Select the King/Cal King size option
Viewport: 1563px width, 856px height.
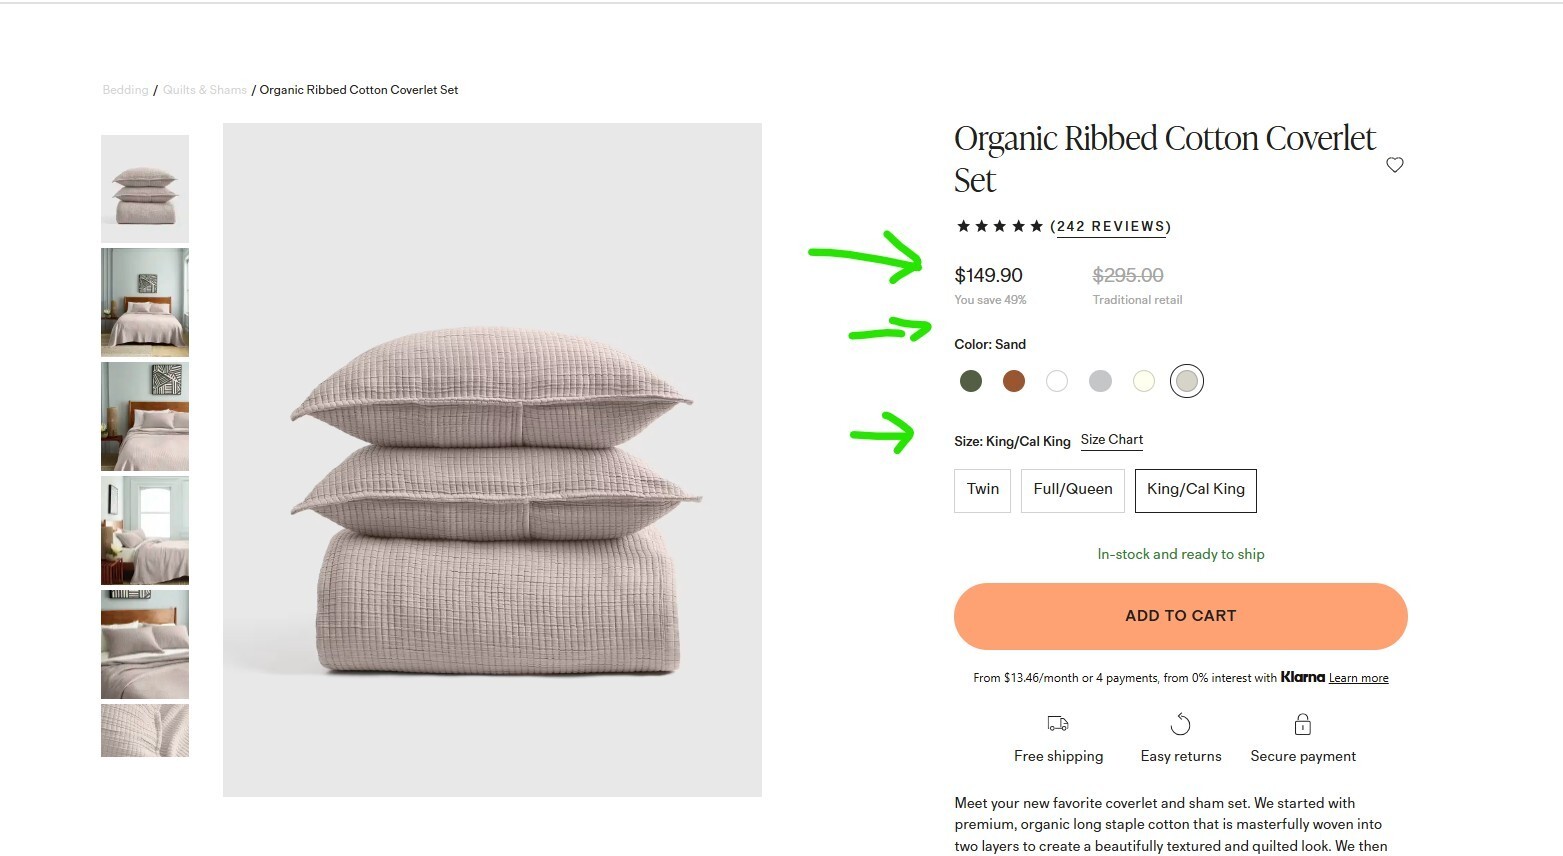[1196, 490]
